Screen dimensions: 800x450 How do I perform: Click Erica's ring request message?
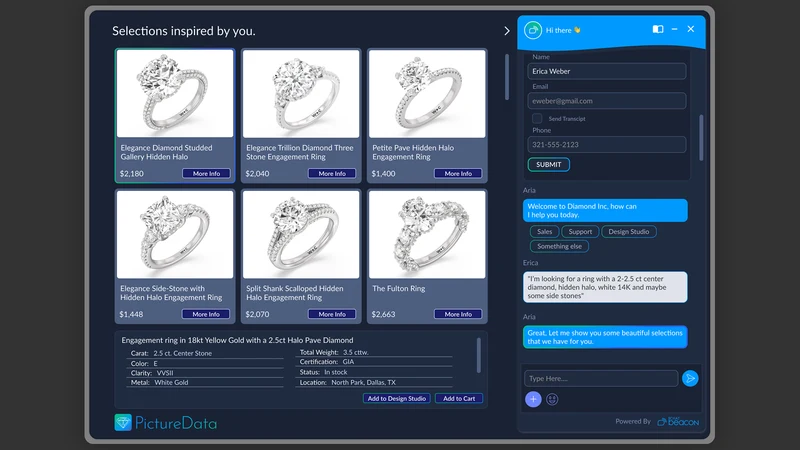[605, 287]
